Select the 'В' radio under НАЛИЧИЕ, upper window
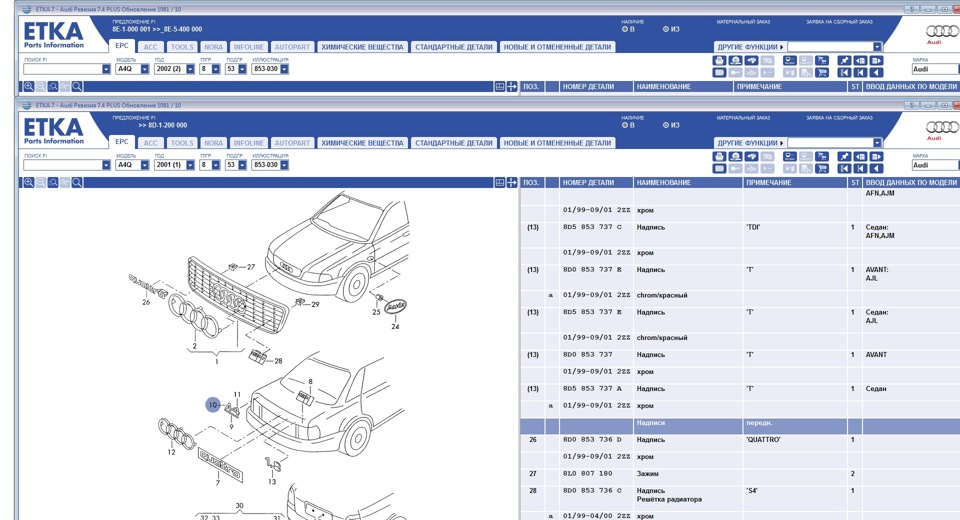This screenshot has height=520, width=960. (624, 29)
